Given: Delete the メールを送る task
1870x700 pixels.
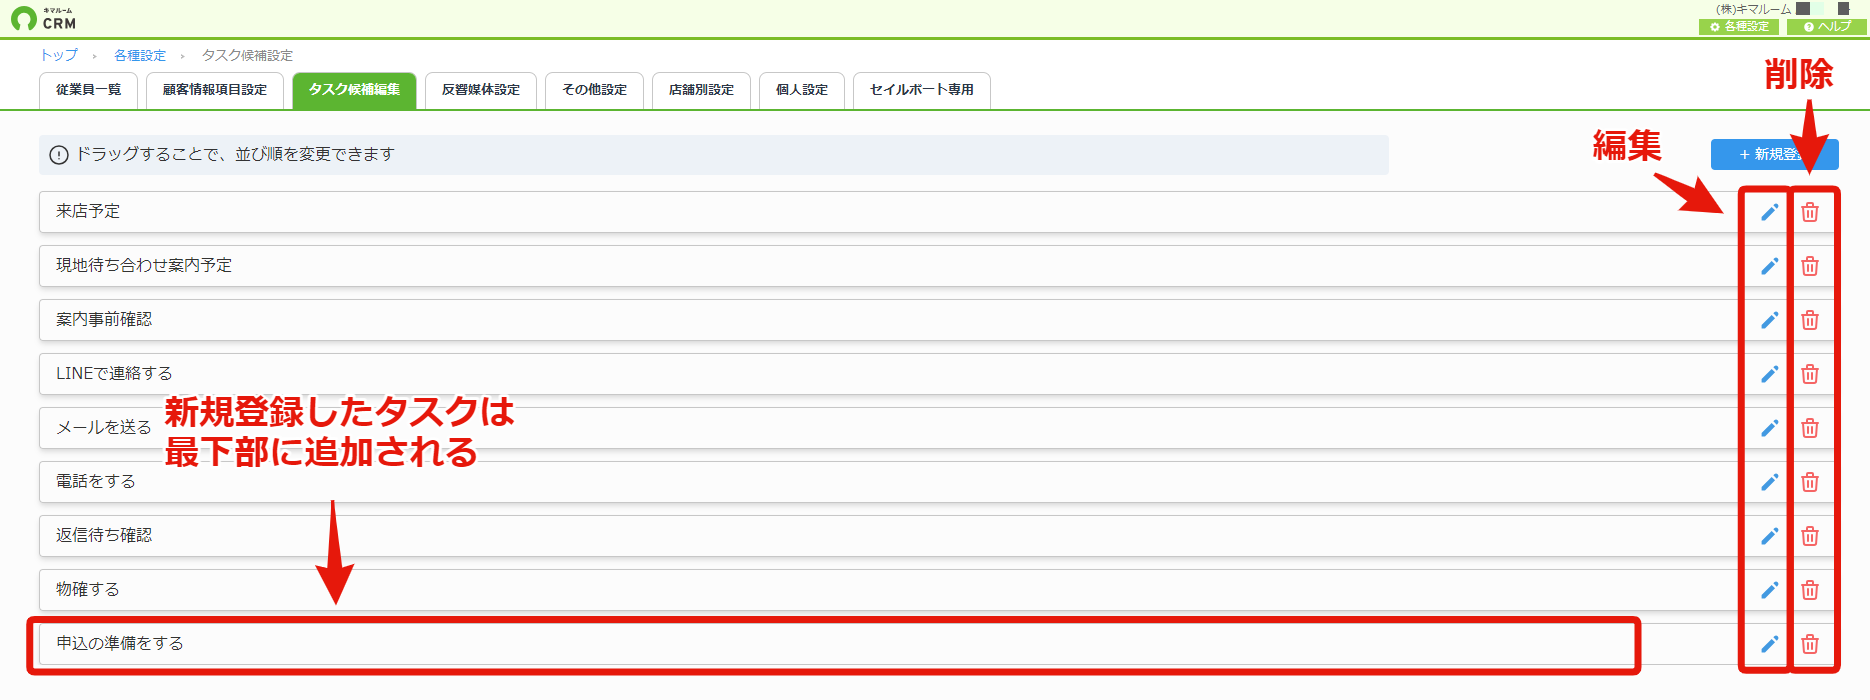Looking at the screenshot, I should pyautogui.click(x=1810, y=428).
